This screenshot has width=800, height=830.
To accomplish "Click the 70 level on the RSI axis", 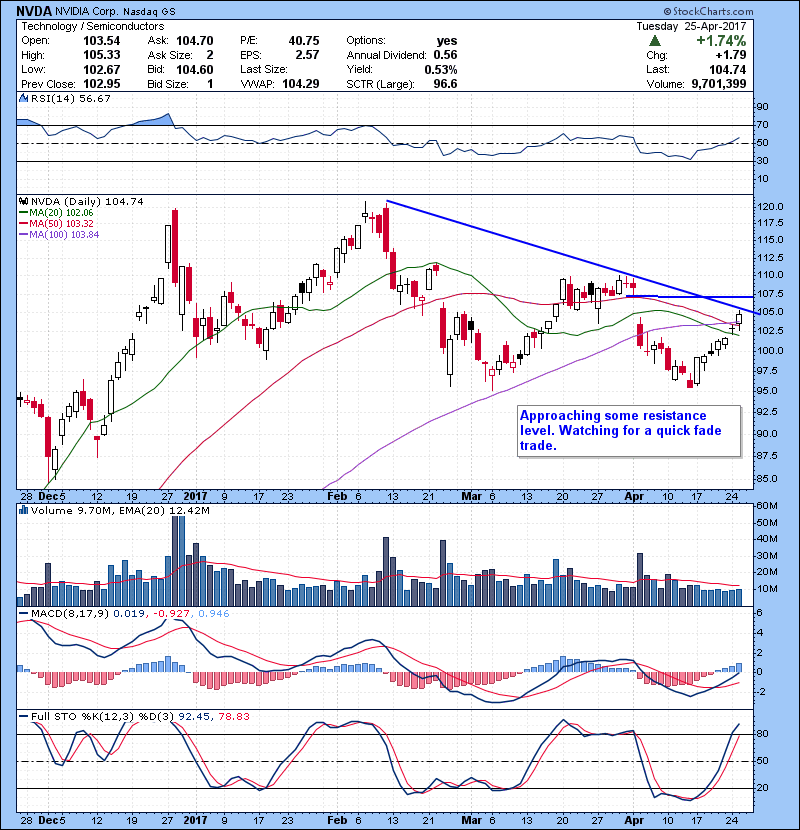I will (x=763, y=125).
